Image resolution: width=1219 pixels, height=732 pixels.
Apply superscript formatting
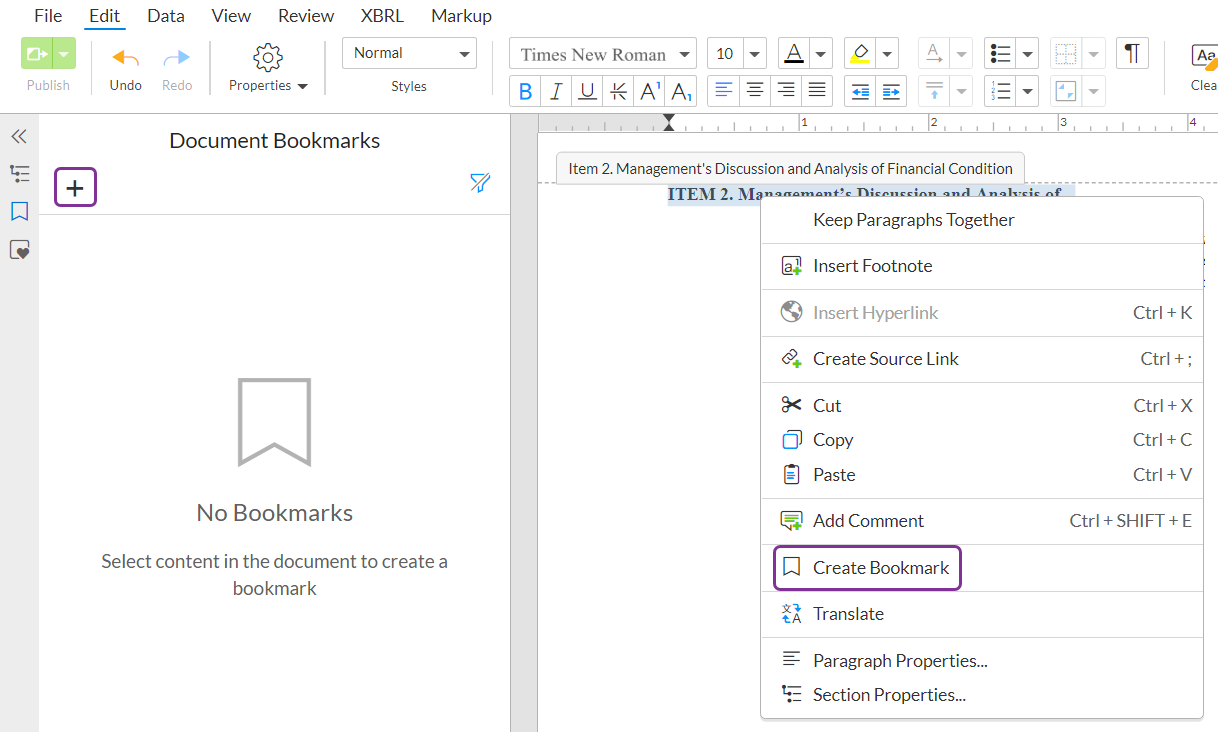pos(649,90)
